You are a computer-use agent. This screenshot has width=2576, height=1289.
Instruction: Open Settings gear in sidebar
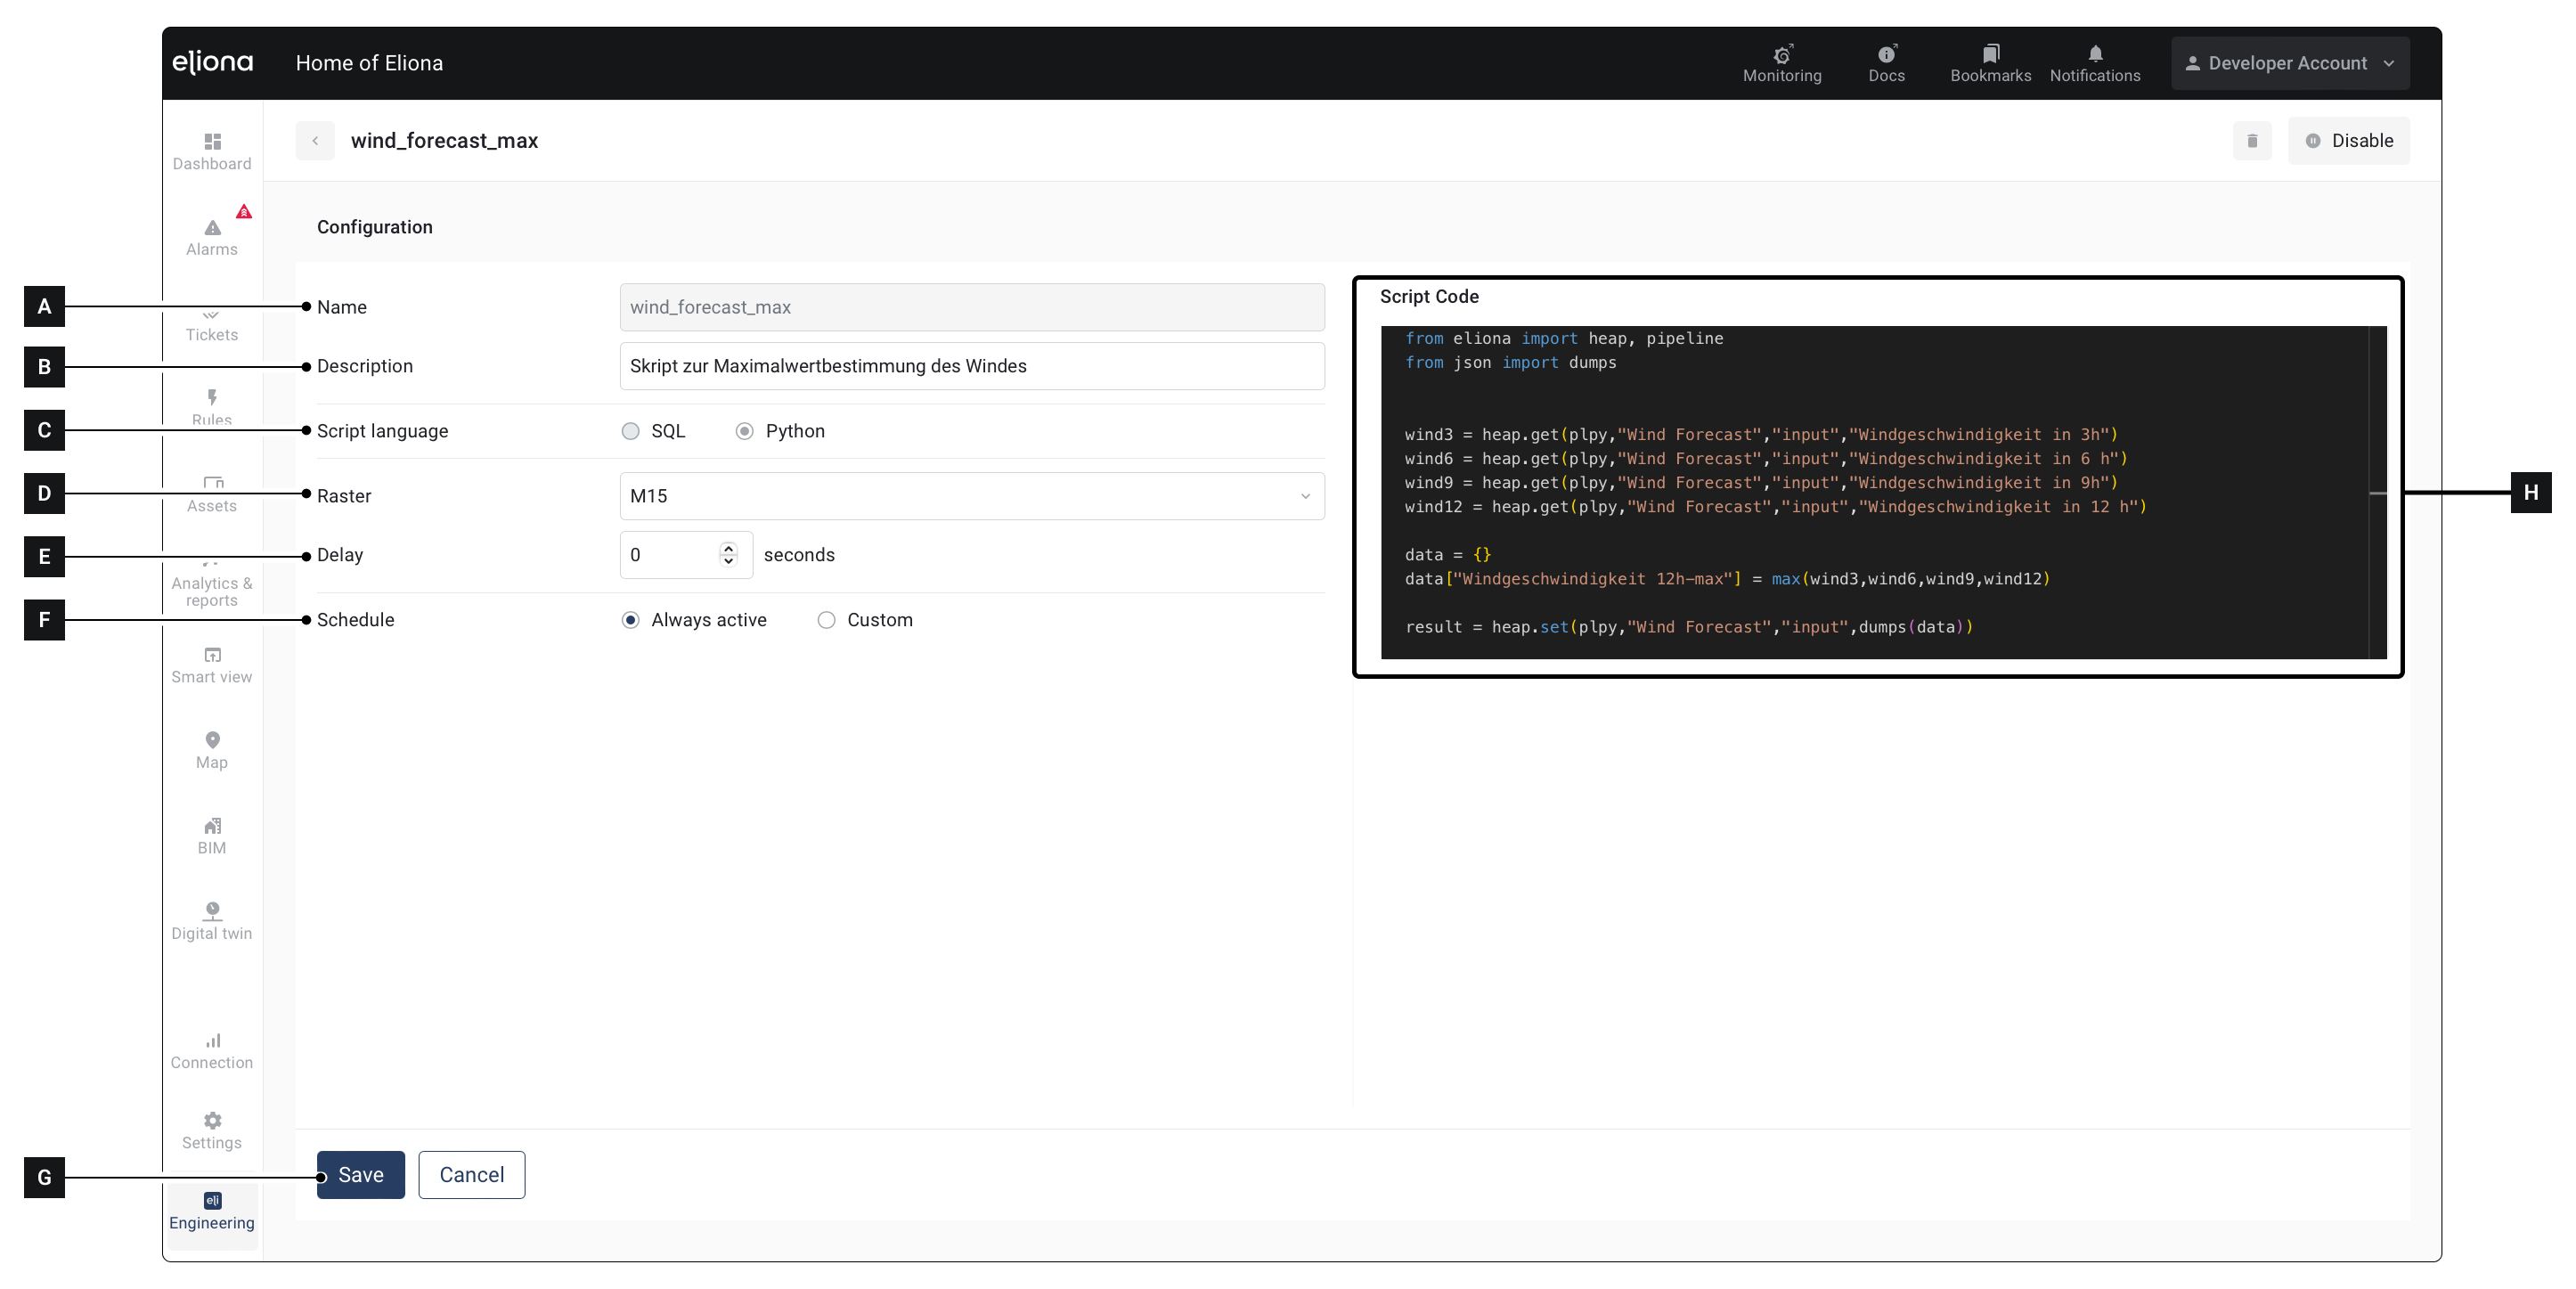(212, 1130)
